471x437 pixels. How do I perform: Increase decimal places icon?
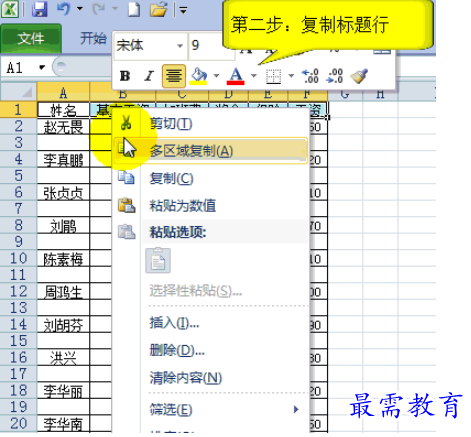(x=310, y=76)
